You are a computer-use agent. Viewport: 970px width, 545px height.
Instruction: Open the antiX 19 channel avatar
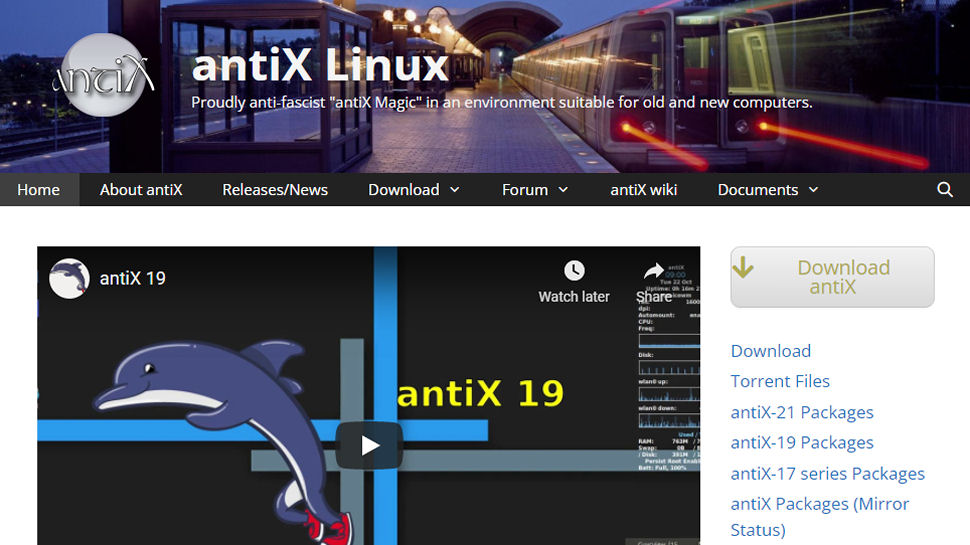tap(69, 278)
